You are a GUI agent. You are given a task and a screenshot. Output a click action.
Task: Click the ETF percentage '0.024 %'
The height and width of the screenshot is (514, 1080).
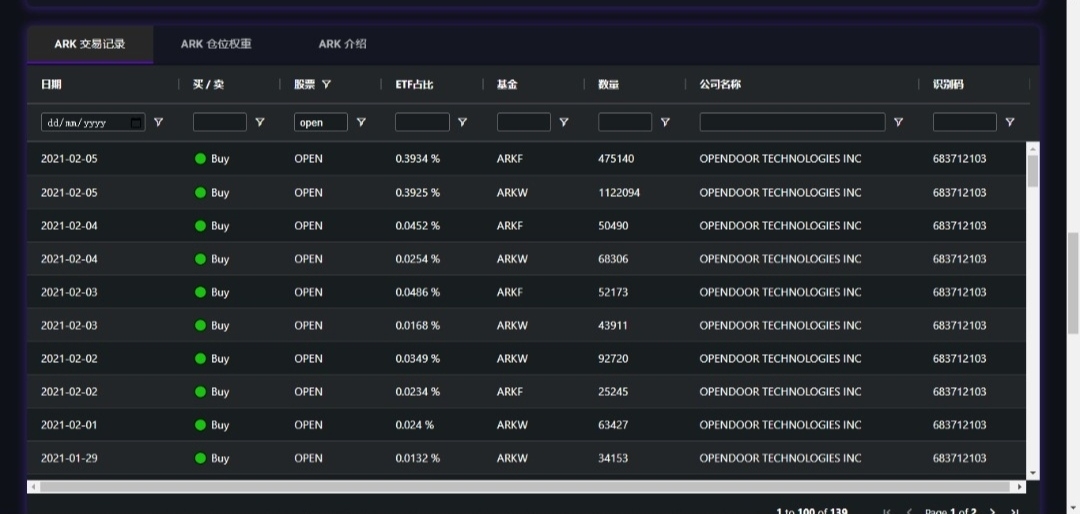click(415, 425)
